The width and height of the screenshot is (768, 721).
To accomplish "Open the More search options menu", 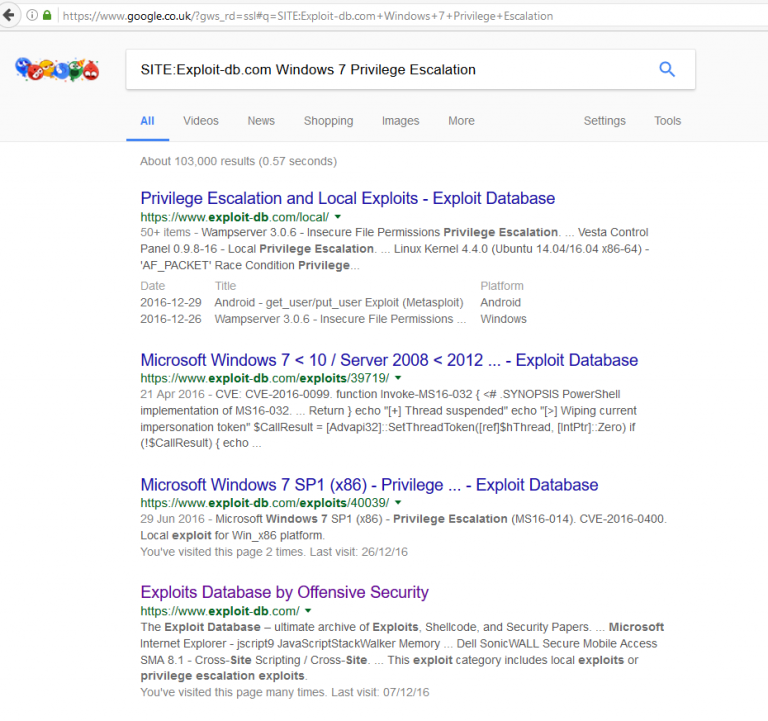I will (461, 120).
